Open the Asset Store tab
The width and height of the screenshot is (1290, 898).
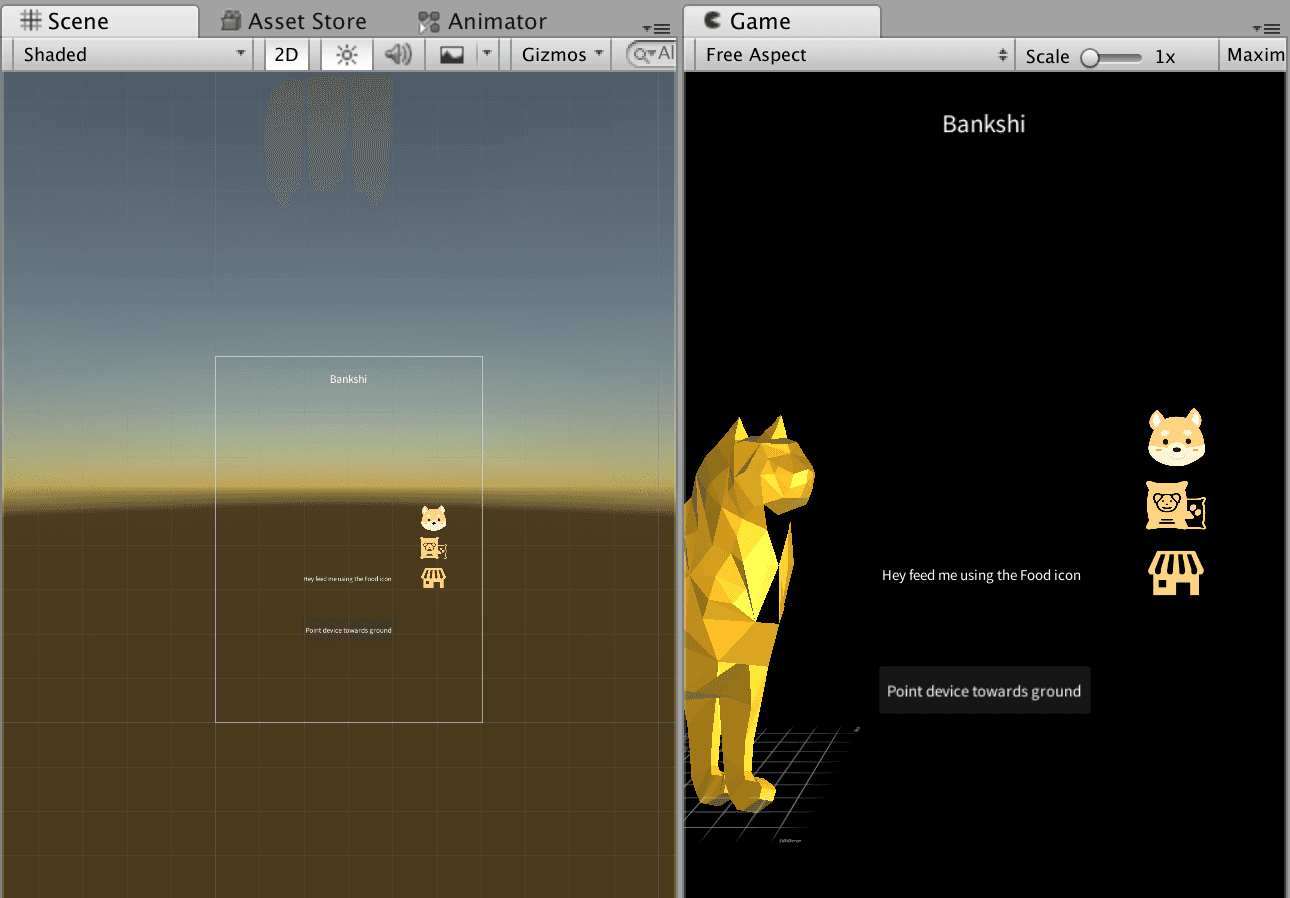tap(294, 21)
